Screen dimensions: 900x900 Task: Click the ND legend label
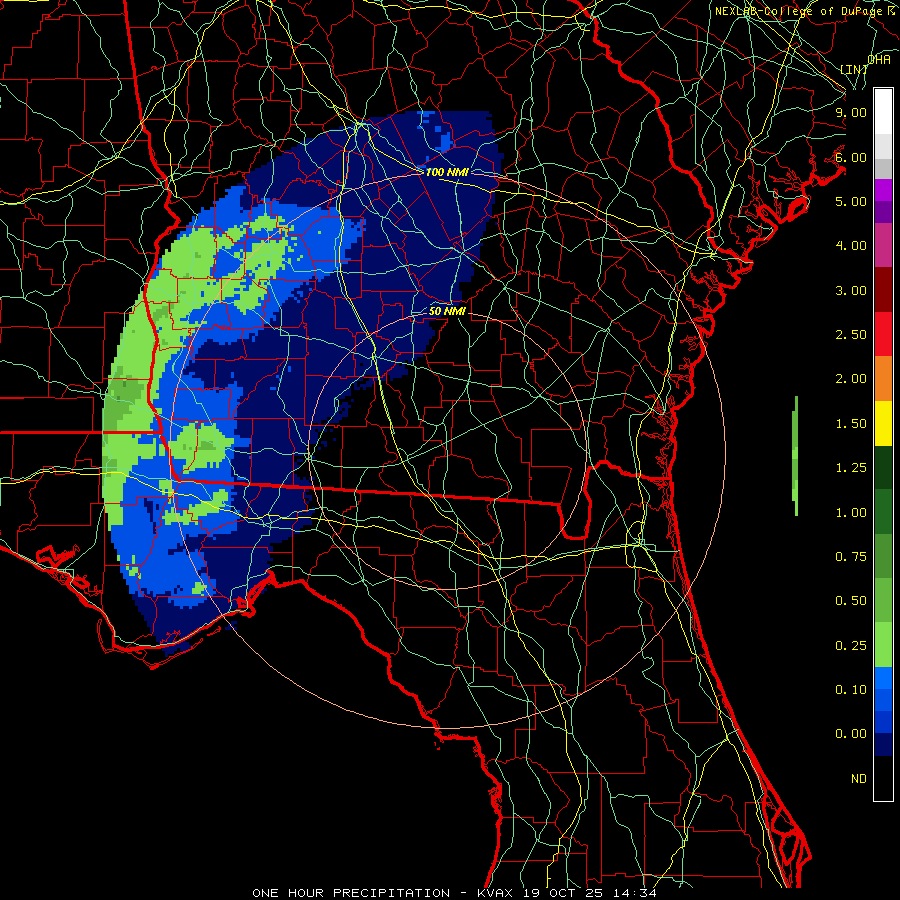pos(859,779)
